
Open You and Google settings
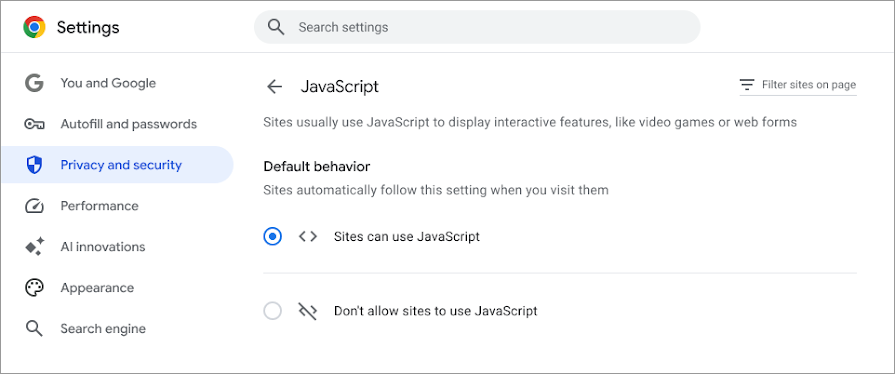[x=117, y=83]
